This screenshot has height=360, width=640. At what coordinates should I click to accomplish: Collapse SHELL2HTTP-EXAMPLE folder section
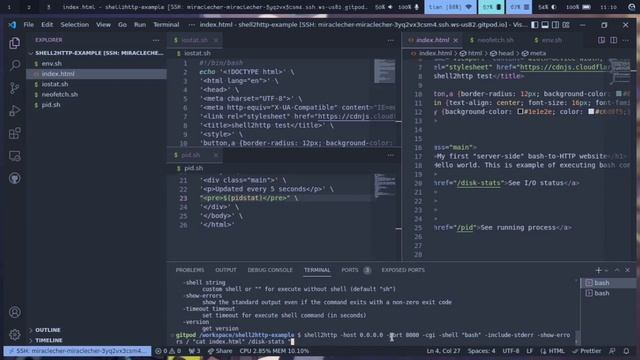(x=97, y=53)
